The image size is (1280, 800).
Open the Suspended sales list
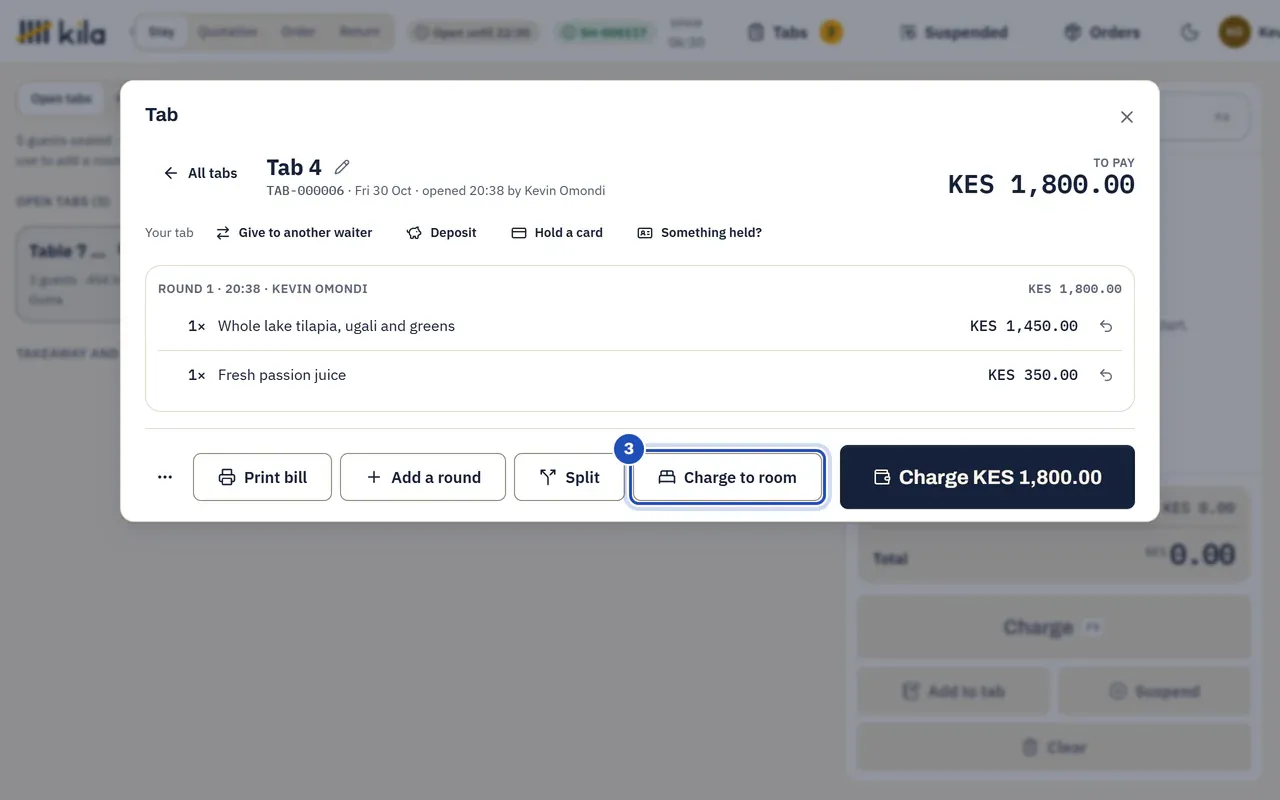pos(954,32)
